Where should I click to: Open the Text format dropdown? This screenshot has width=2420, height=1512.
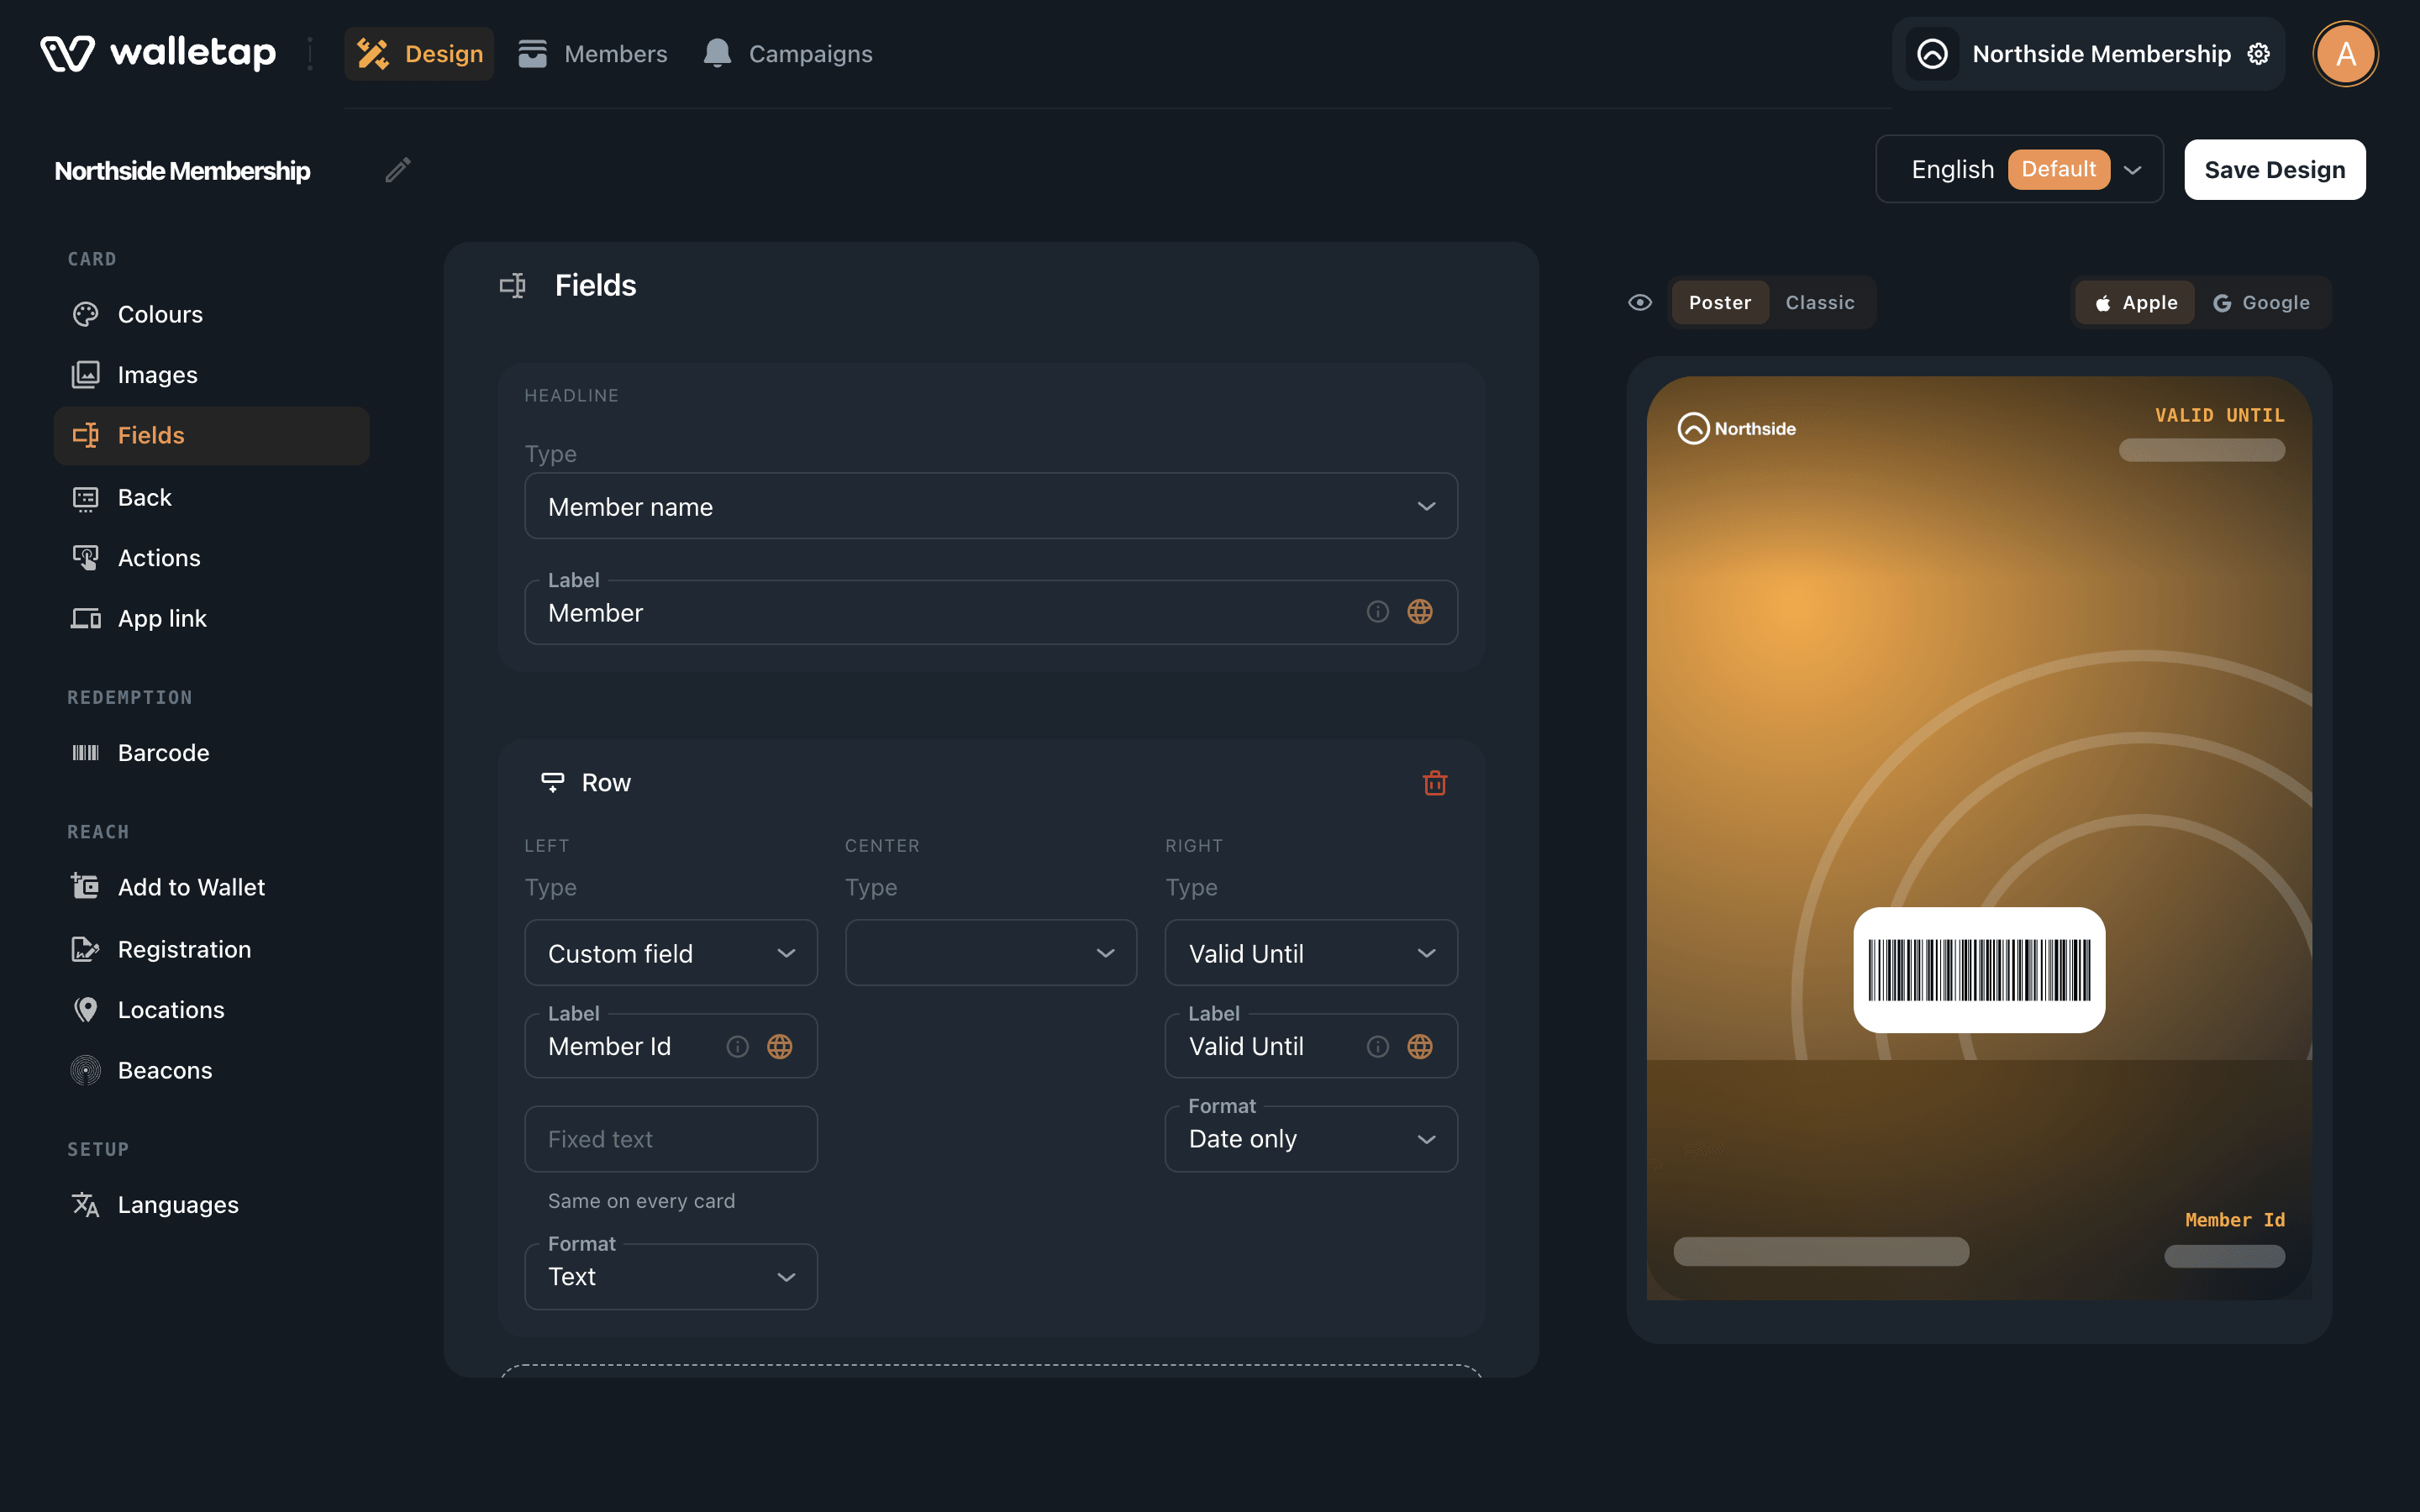671,1277
